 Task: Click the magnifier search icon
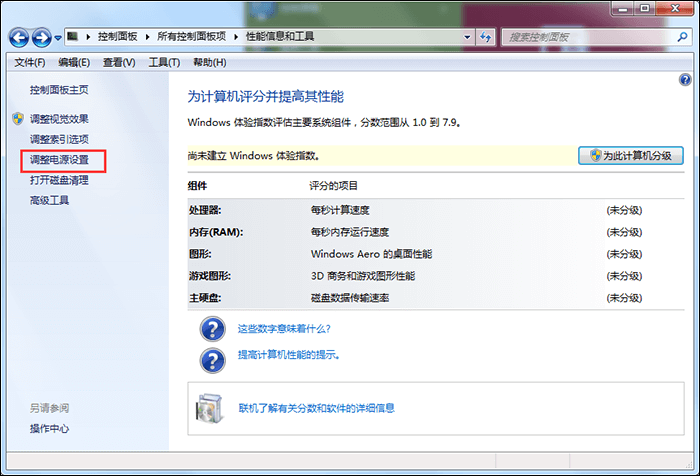tap(682, 37)
